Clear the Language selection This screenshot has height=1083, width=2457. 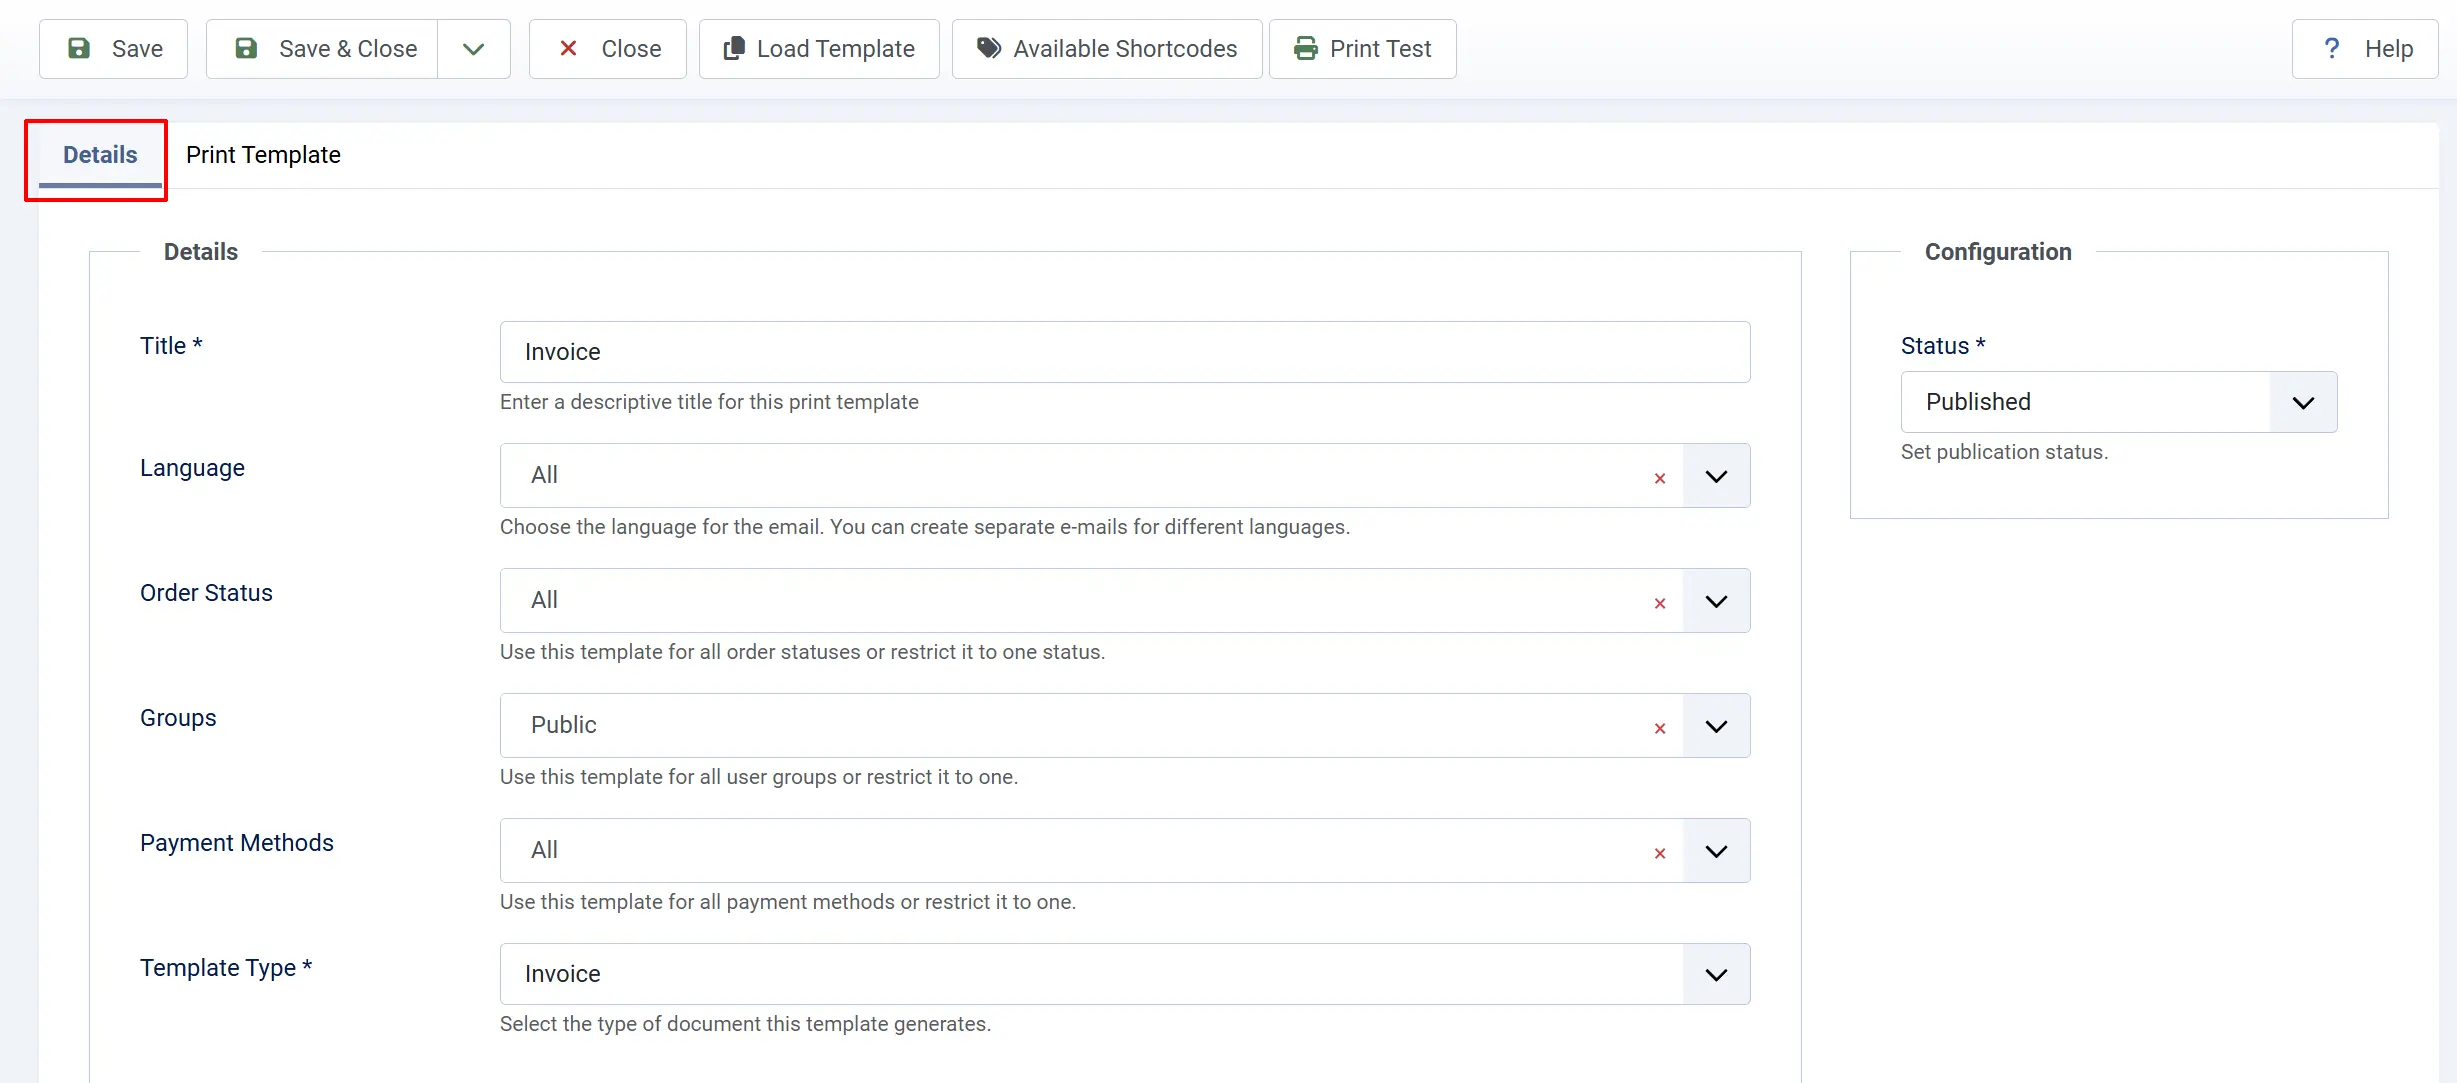tap(1660, 478)
